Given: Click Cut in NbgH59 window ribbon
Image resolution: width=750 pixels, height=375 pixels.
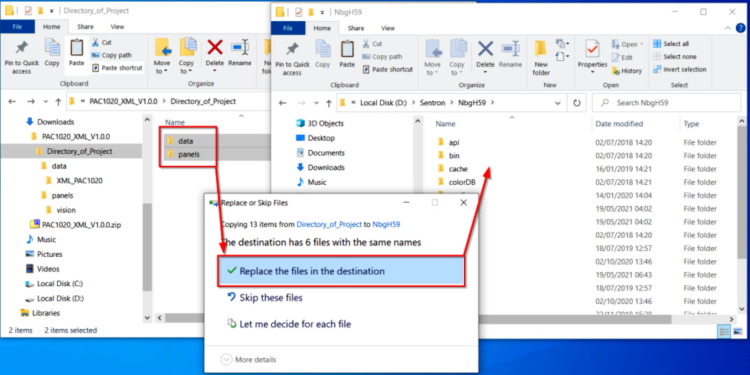Looking at the screenshot, I should tap(372, 44).
